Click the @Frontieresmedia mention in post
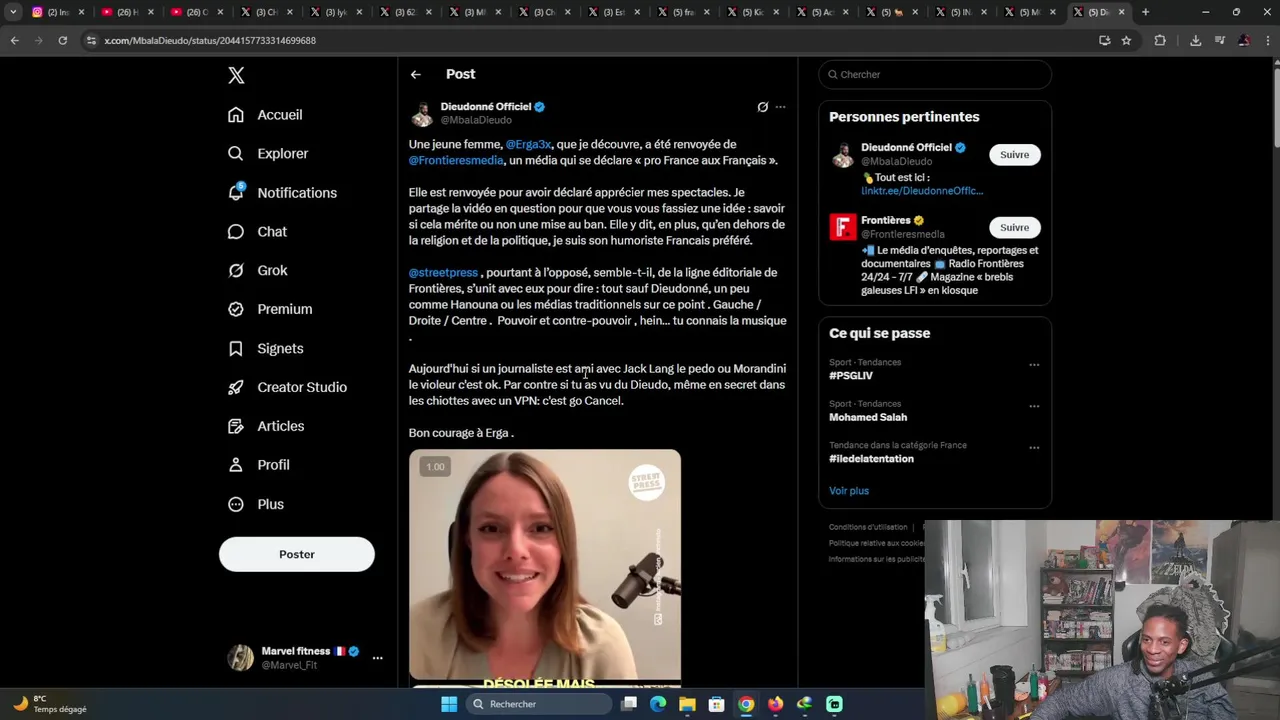 click(456, 161)
